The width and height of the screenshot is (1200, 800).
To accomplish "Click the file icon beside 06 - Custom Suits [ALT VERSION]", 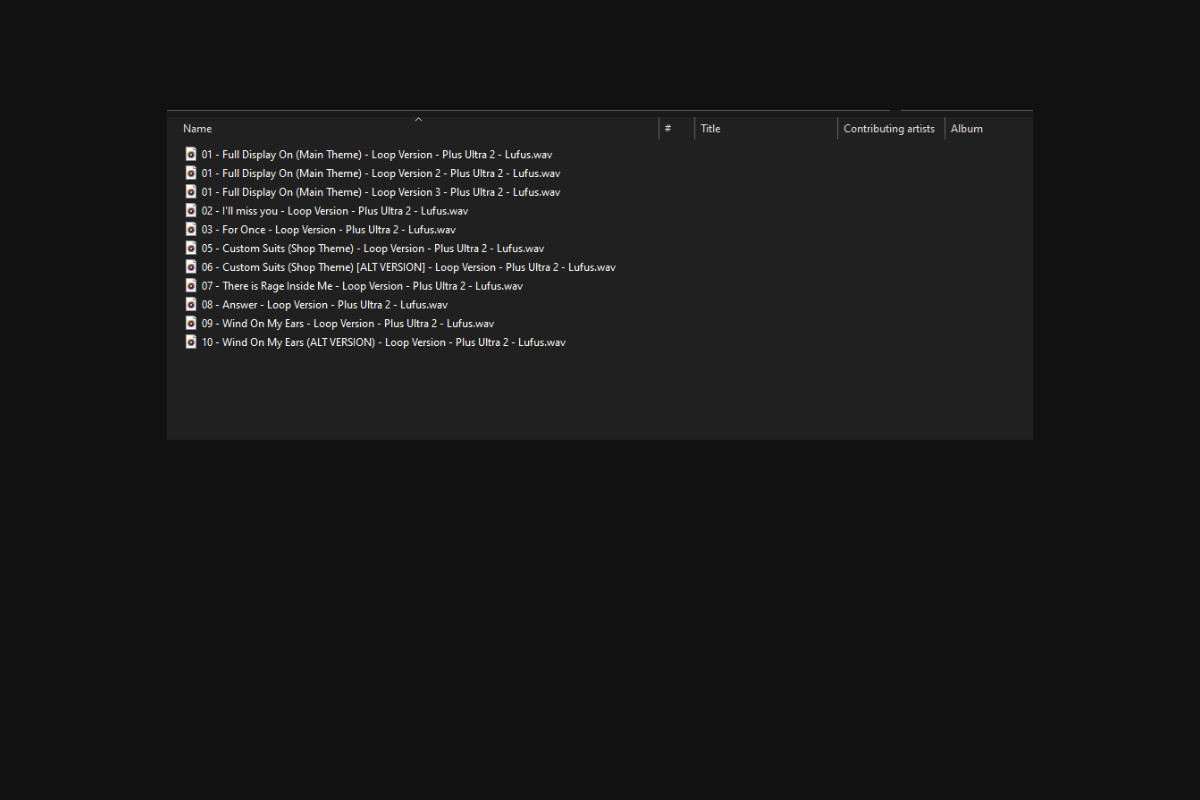I will point(191,267).
